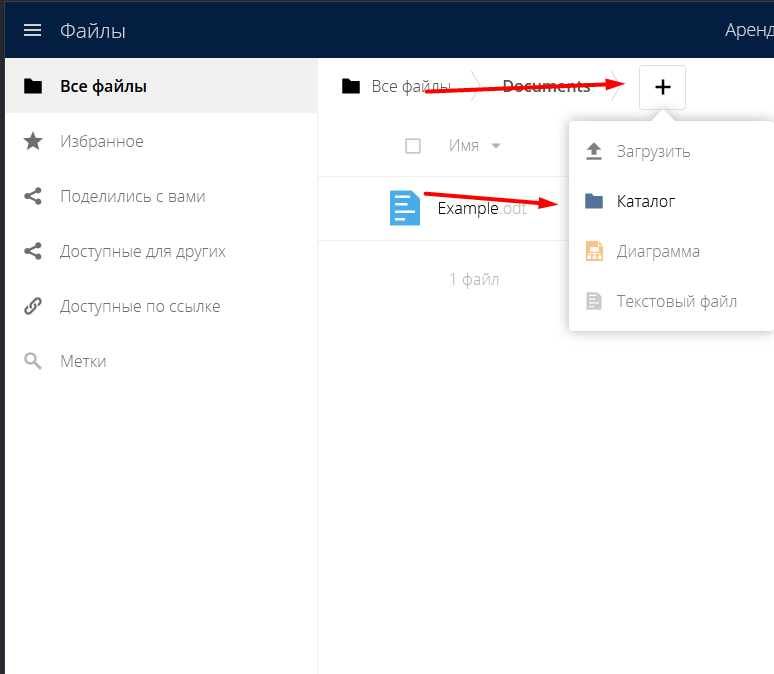This screenshot has width=774, height=674.
Task: Open the Documents breadcrumb
Action: (546, 87)
